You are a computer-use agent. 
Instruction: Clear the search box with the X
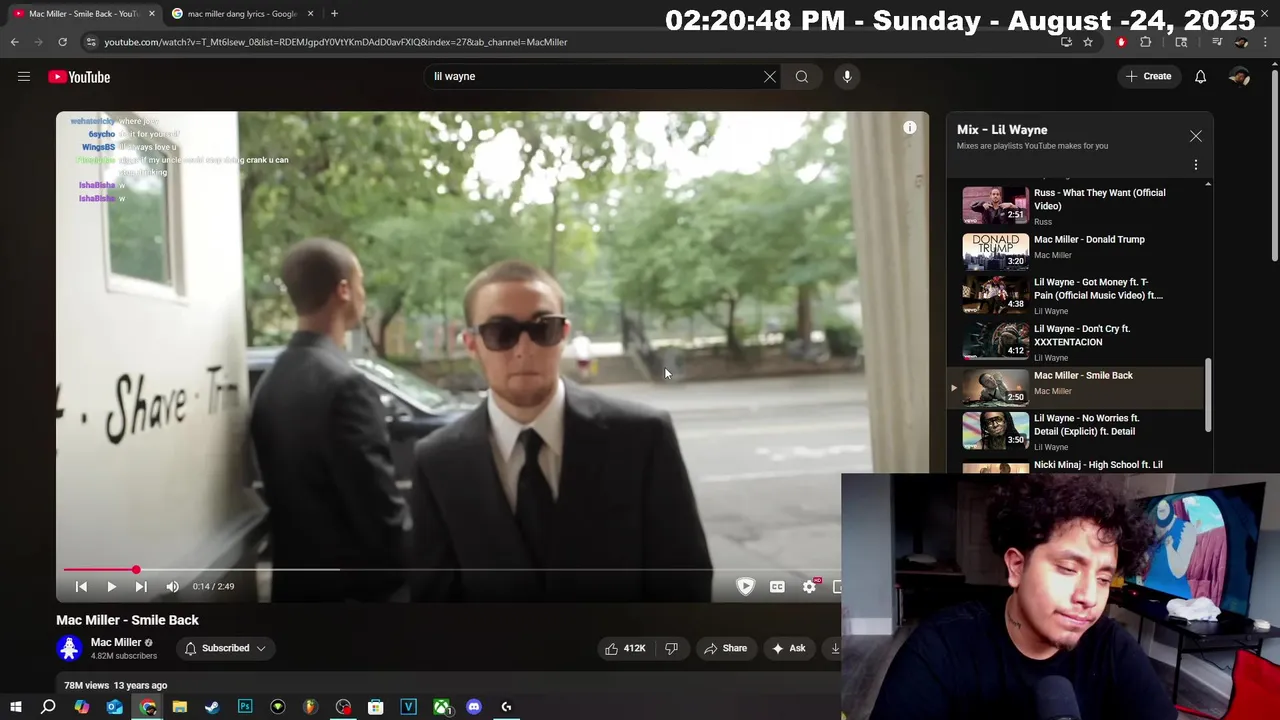pos(770,76)
